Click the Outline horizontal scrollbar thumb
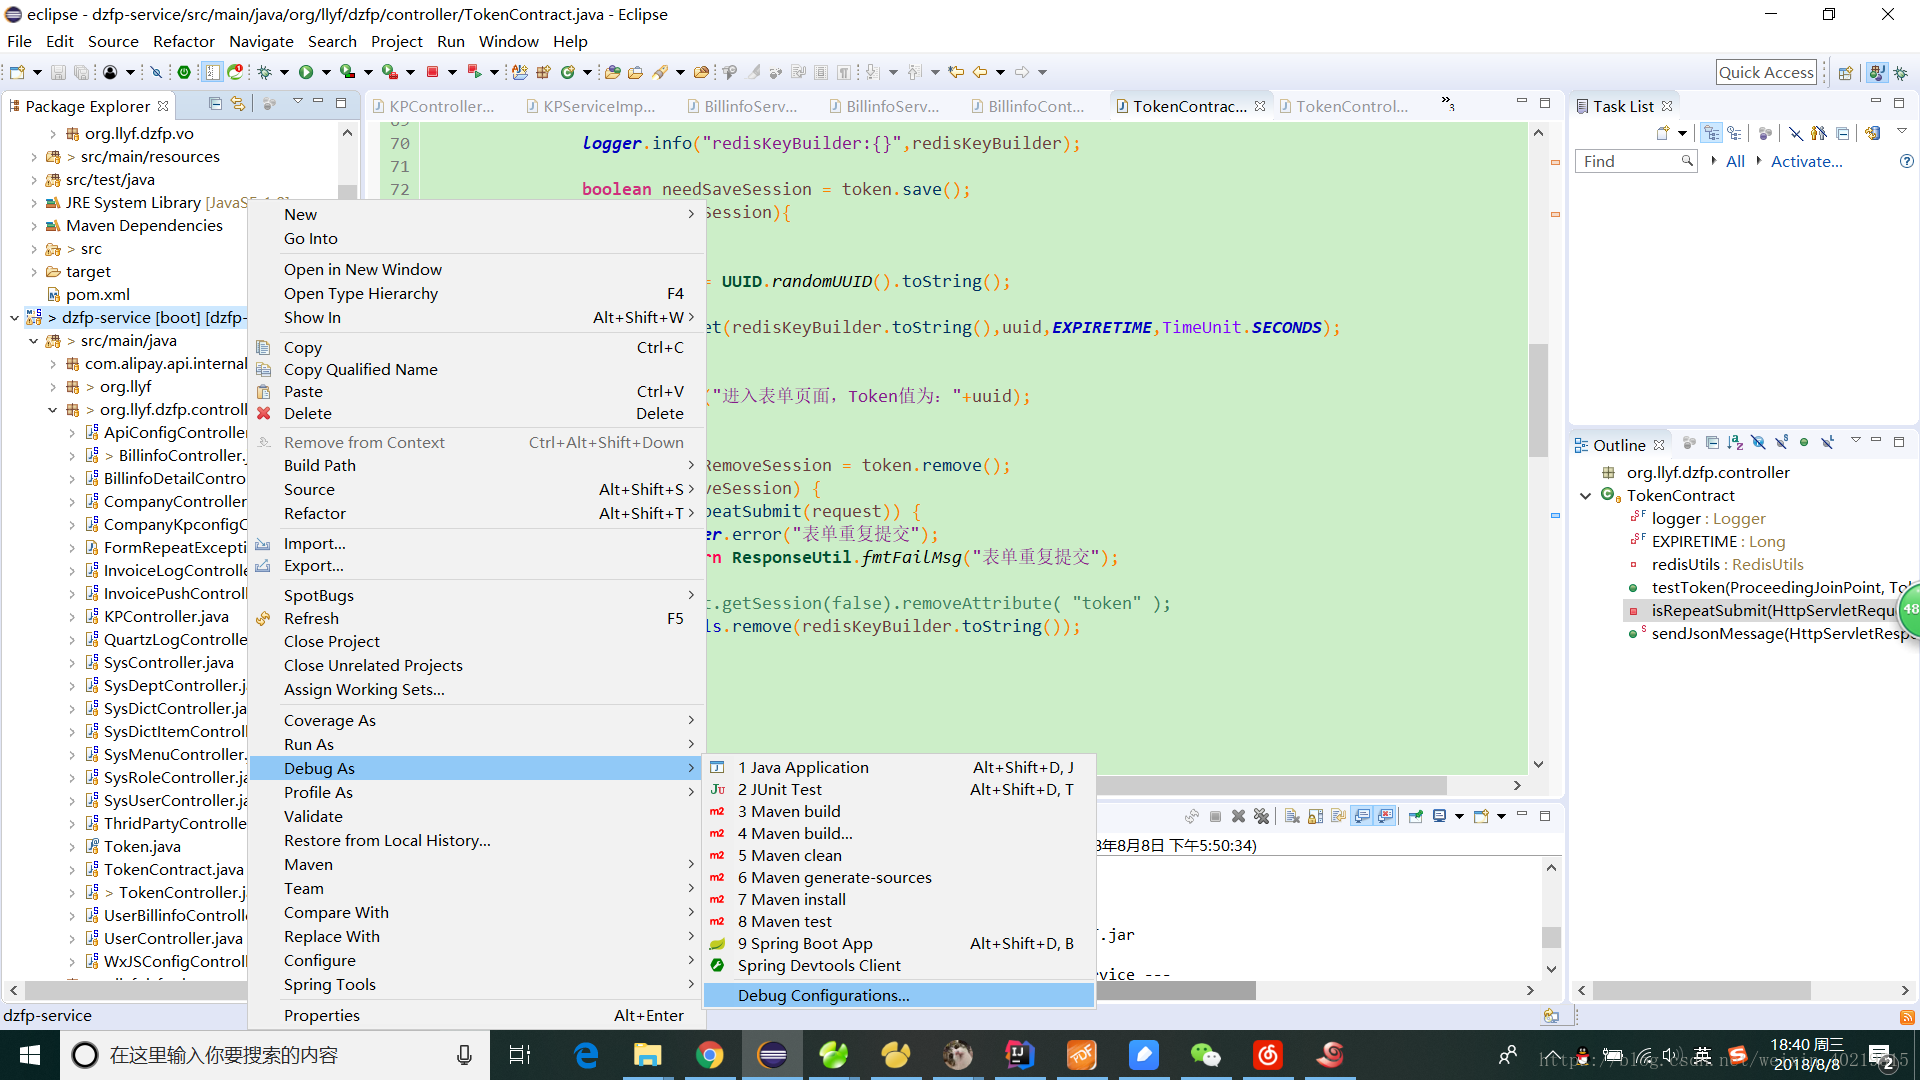 point(1701,991)
